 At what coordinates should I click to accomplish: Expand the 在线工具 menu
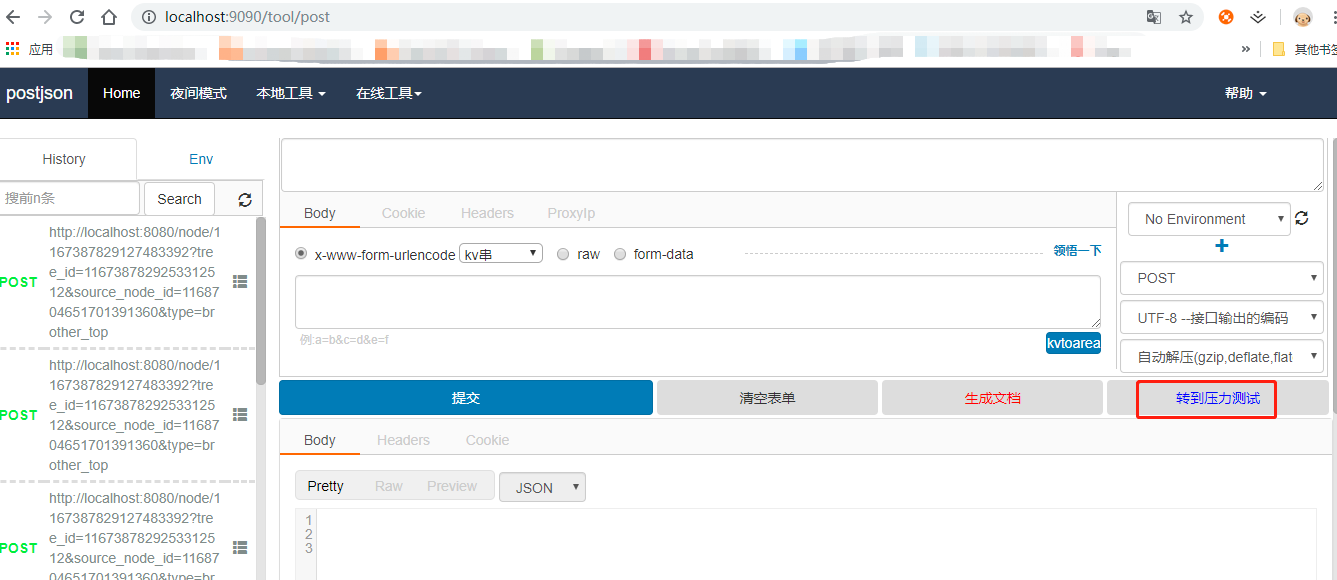coord(389,93)
